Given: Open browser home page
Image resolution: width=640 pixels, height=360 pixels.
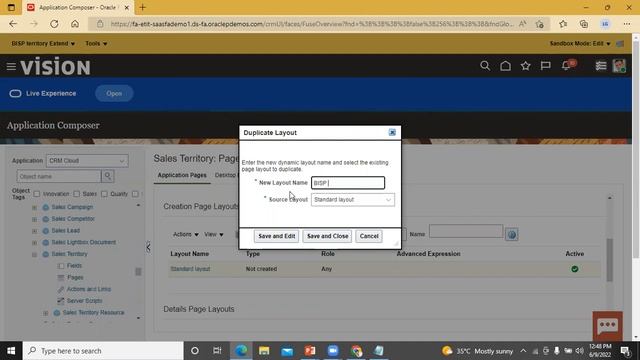Looking at the screenshot, I should (x=75, y=24).
